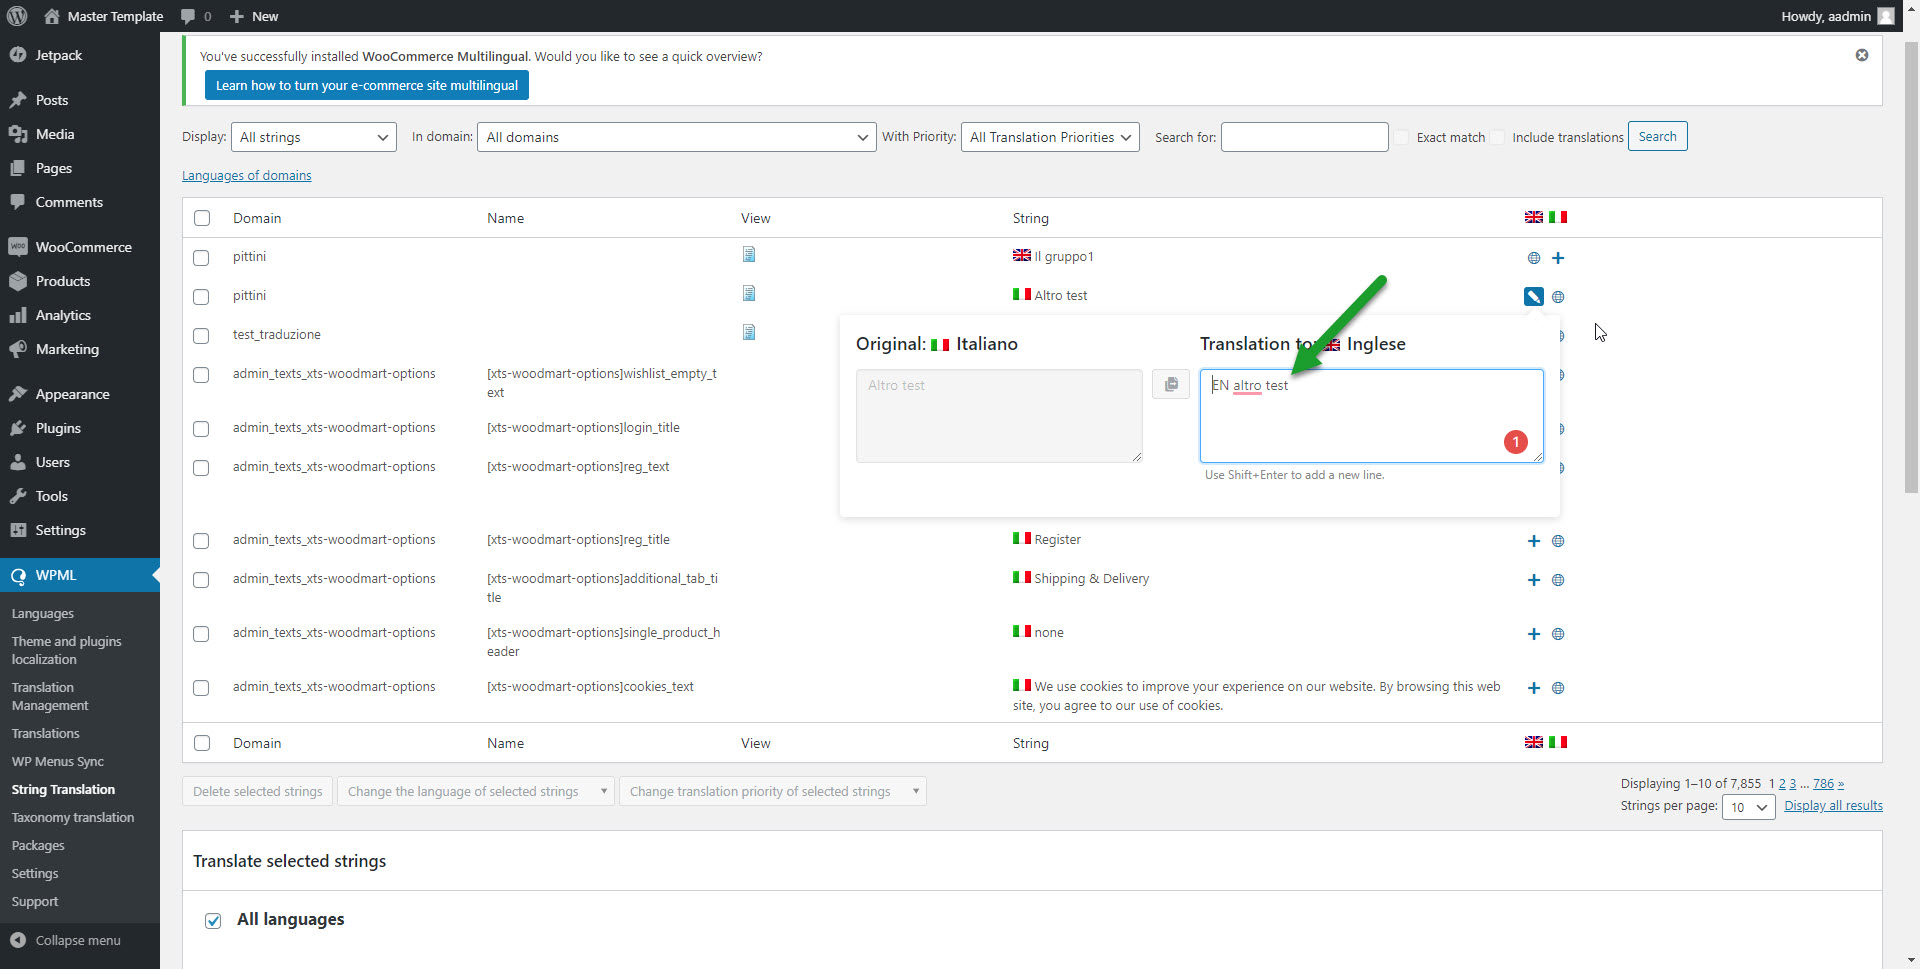Click the pencil edit icon for 'Altro test'
The image size is (1920, 969).
[1533, 296]
